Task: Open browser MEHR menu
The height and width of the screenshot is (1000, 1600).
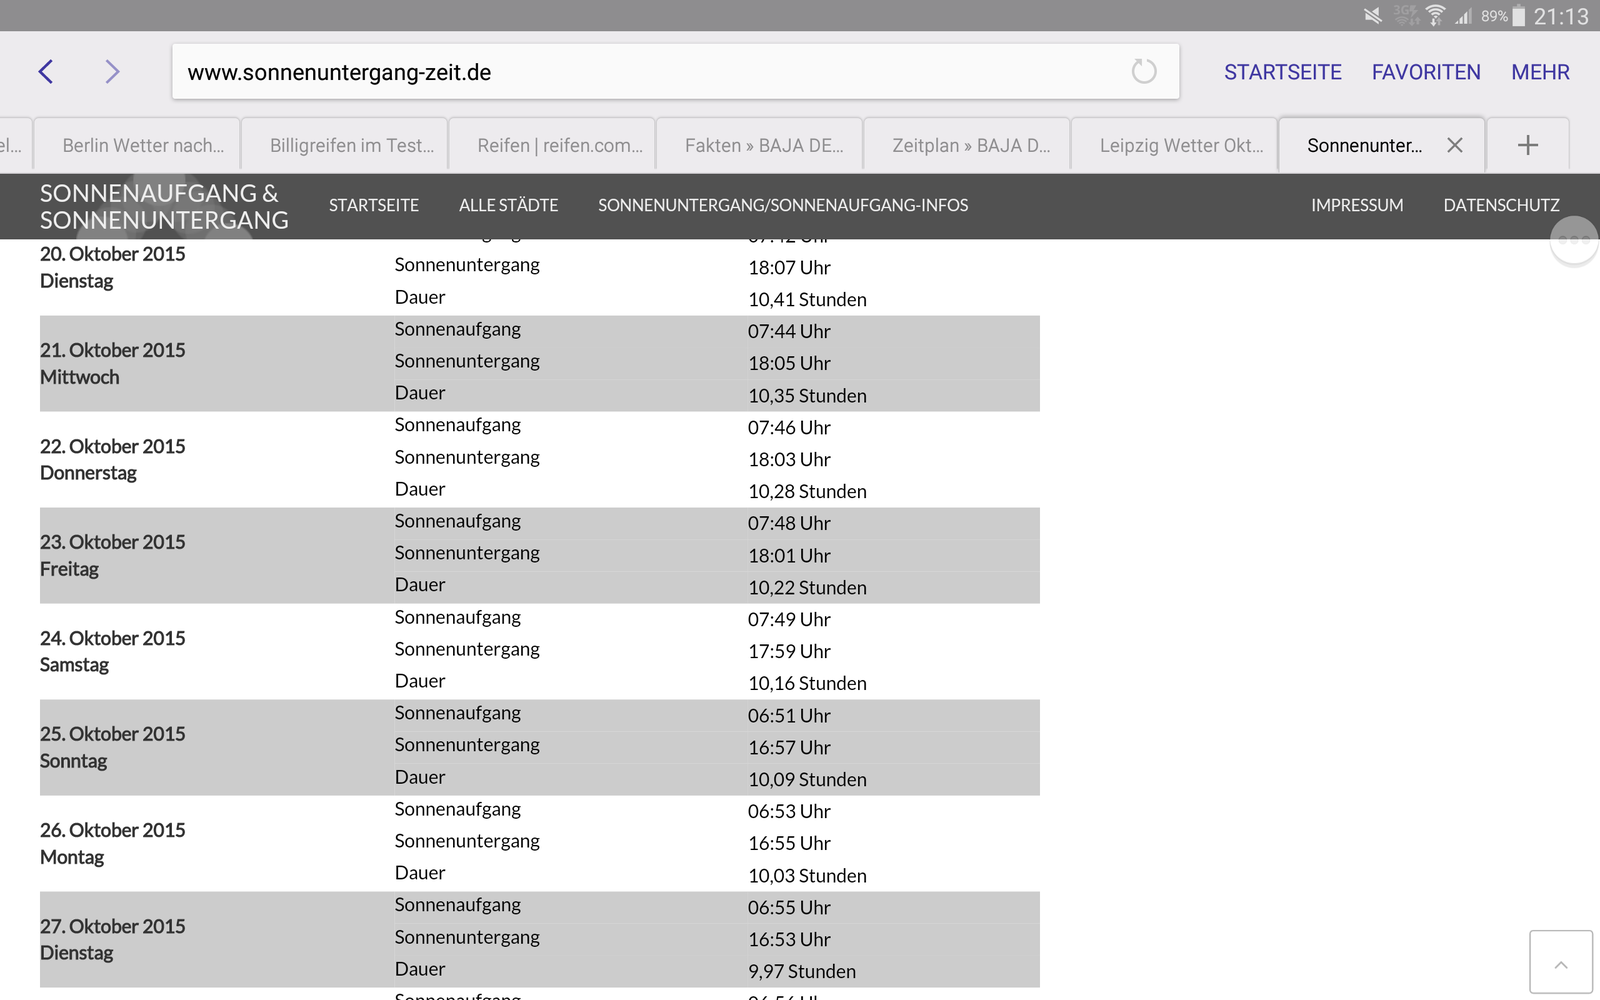Action: (1540, 72)
